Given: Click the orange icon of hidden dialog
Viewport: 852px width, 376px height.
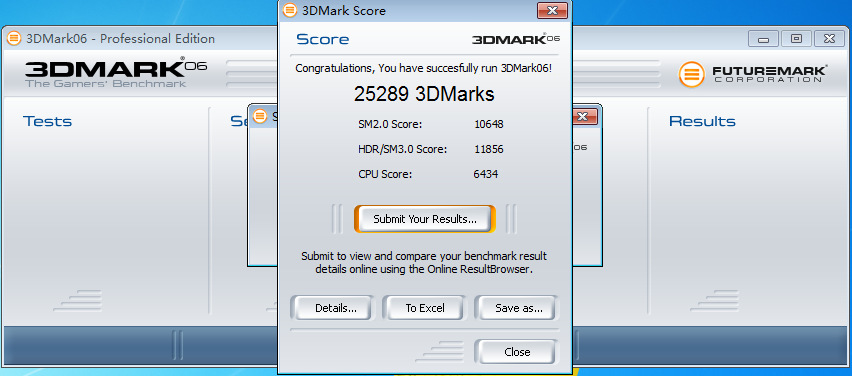Looking at the screenshot, I should coord(260,116).
